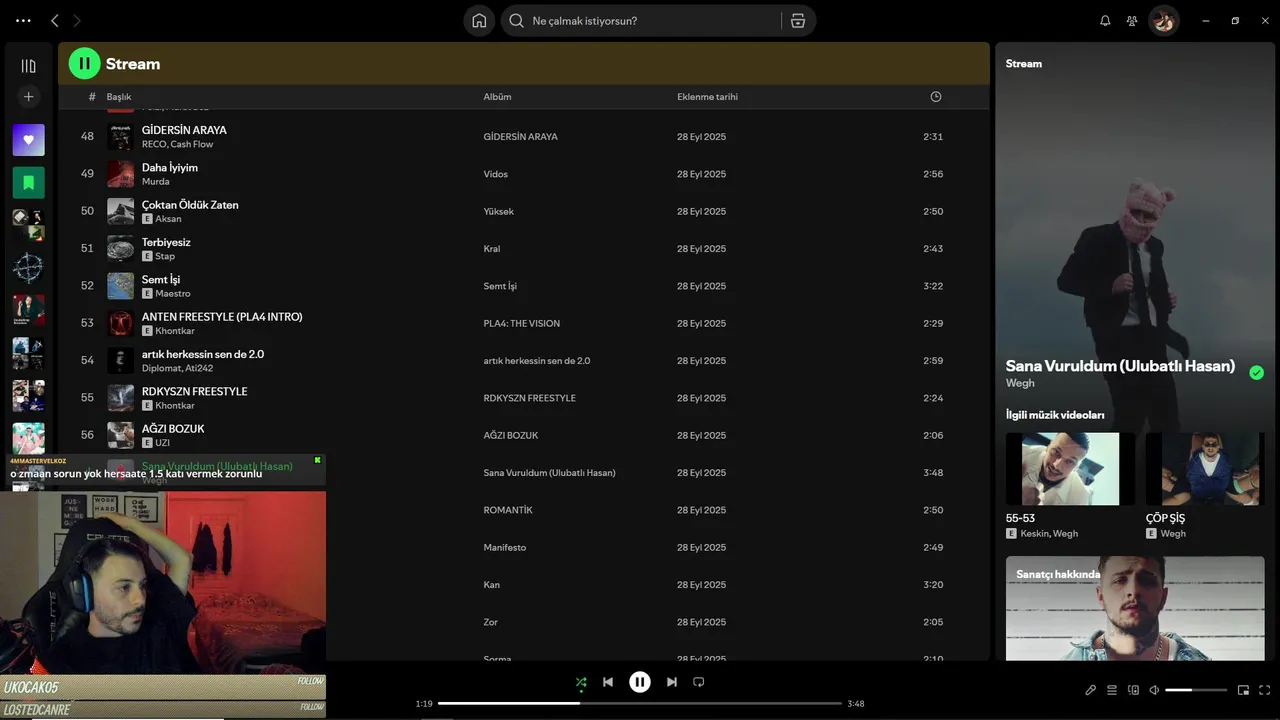The height and width of the screenshot is (720, 1280).
Task: Toggle repeat mode
Action: coord(699,682)
